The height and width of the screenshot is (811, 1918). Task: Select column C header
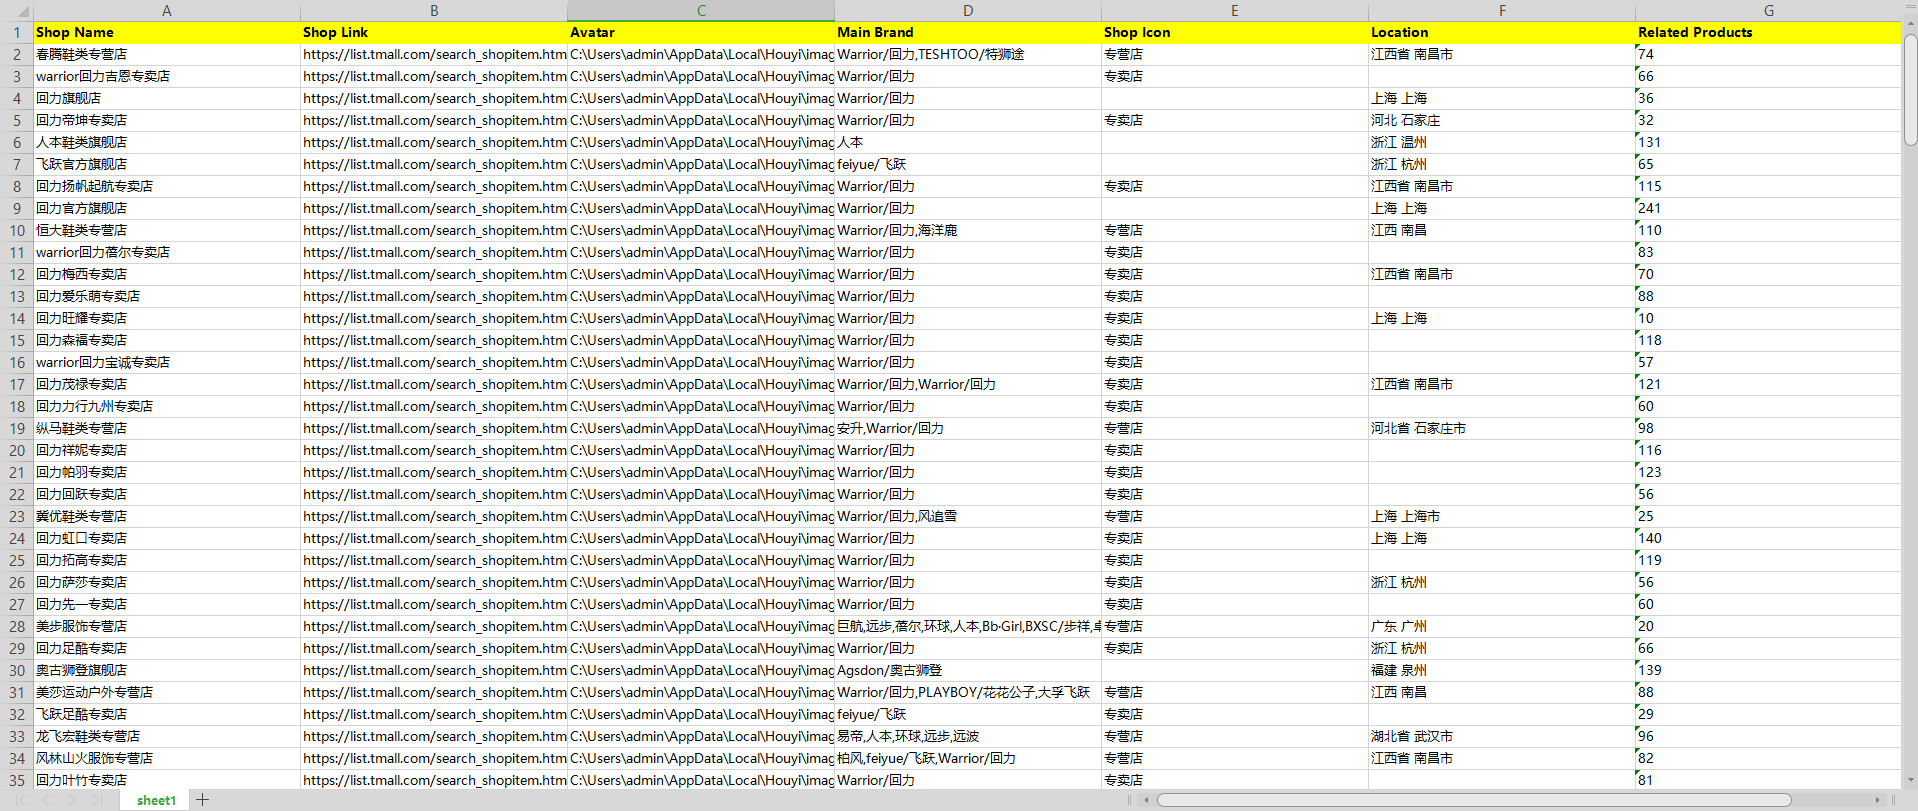701,10
